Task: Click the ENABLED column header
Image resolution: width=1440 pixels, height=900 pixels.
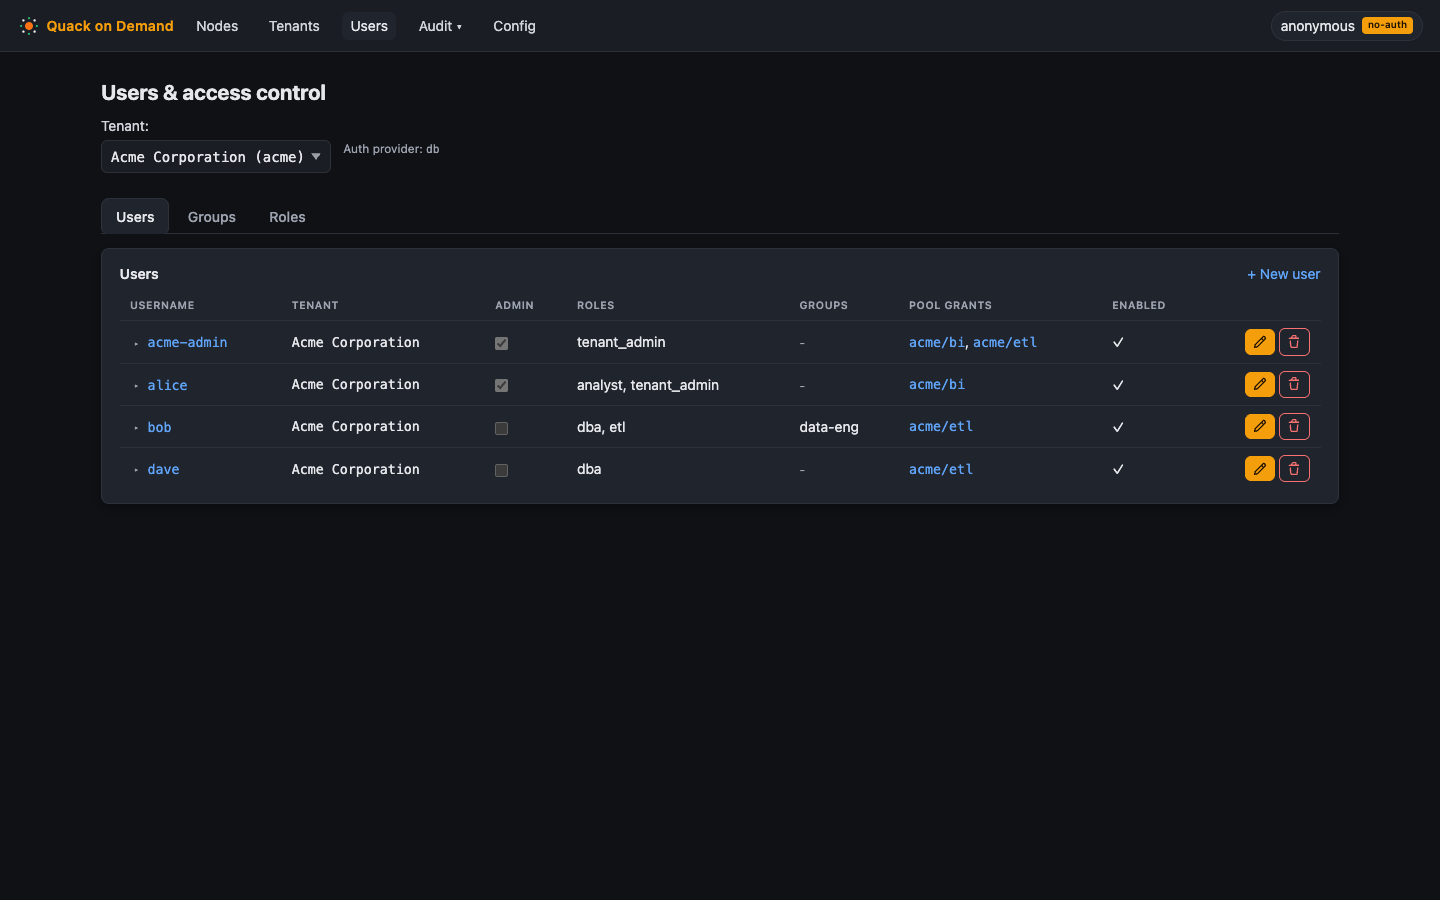Action: point(1139,305)
